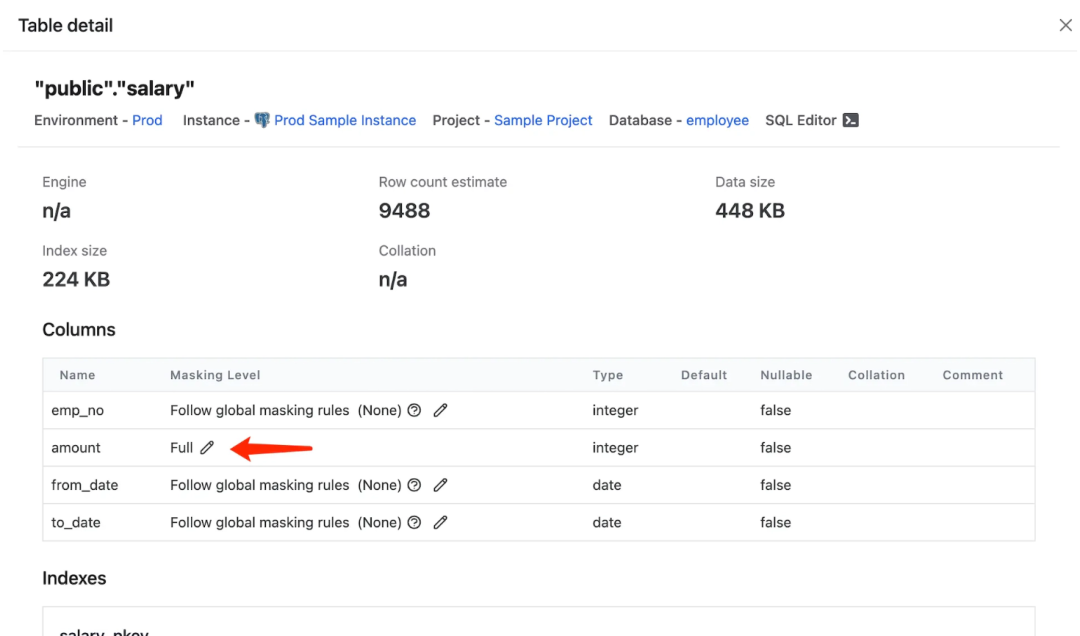
Task: Click the Type column header
Action: [x=607, y=375]
